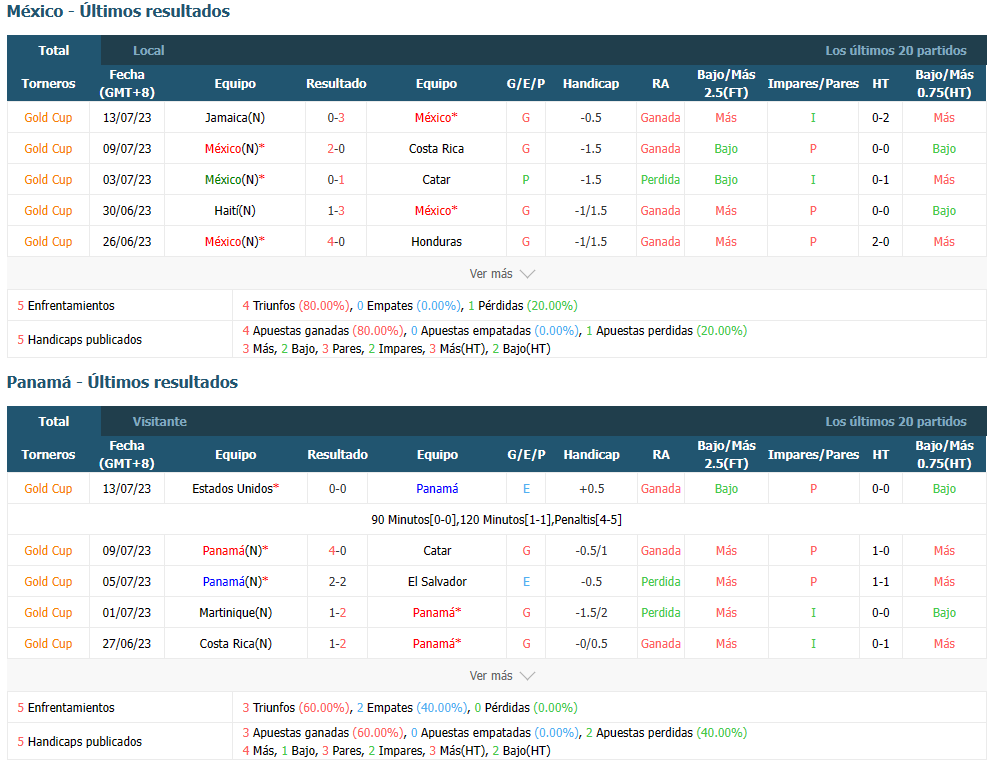The width and height of the screenshot is (995, 768).
Task: Expand Panamá results with Ver más
Action: point(501,675)
